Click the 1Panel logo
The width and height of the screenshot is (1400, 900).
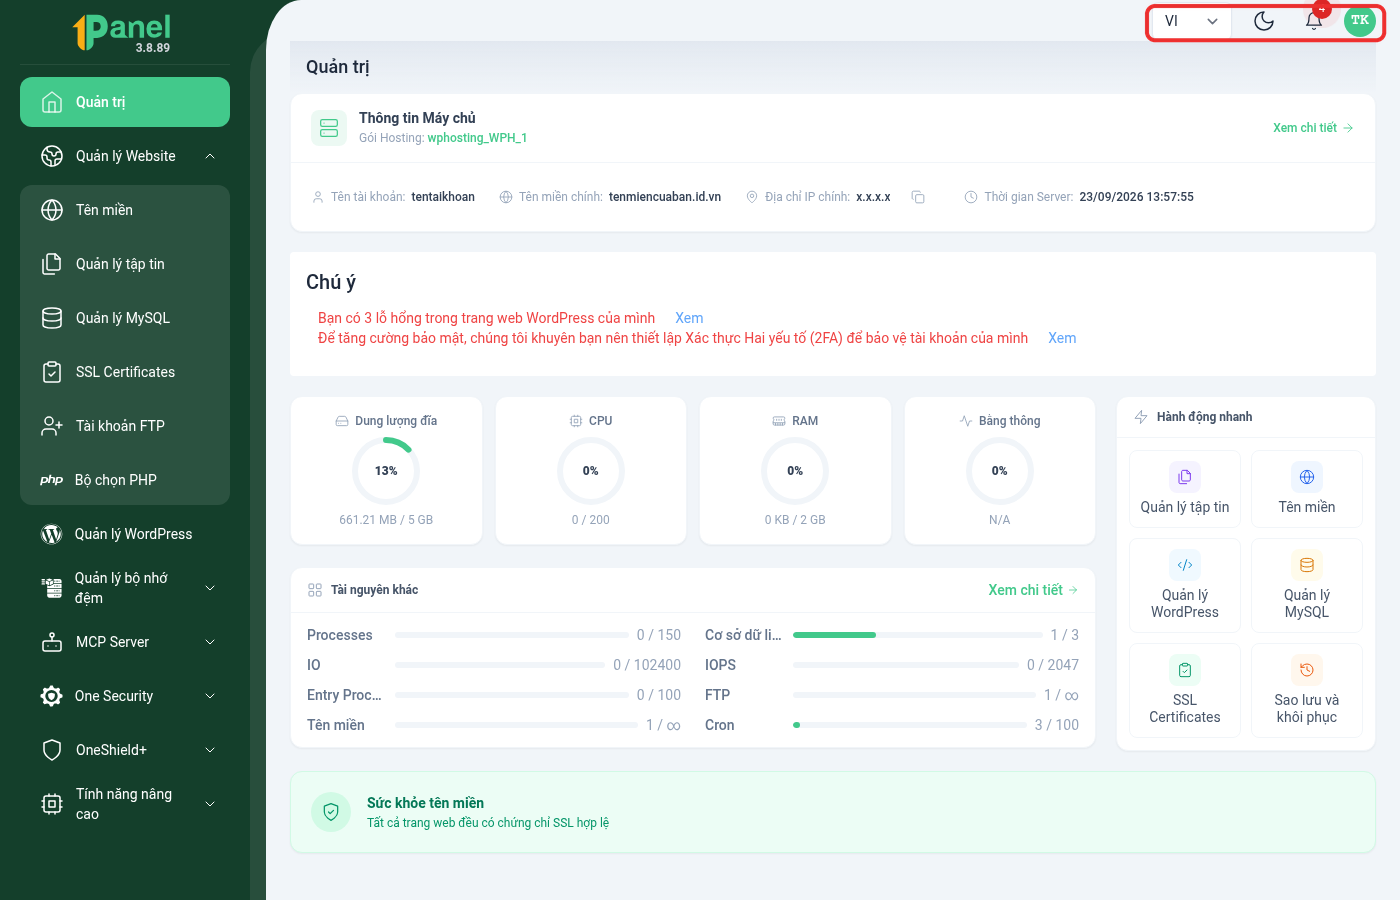pyautogui.click(x=122, y=31)
